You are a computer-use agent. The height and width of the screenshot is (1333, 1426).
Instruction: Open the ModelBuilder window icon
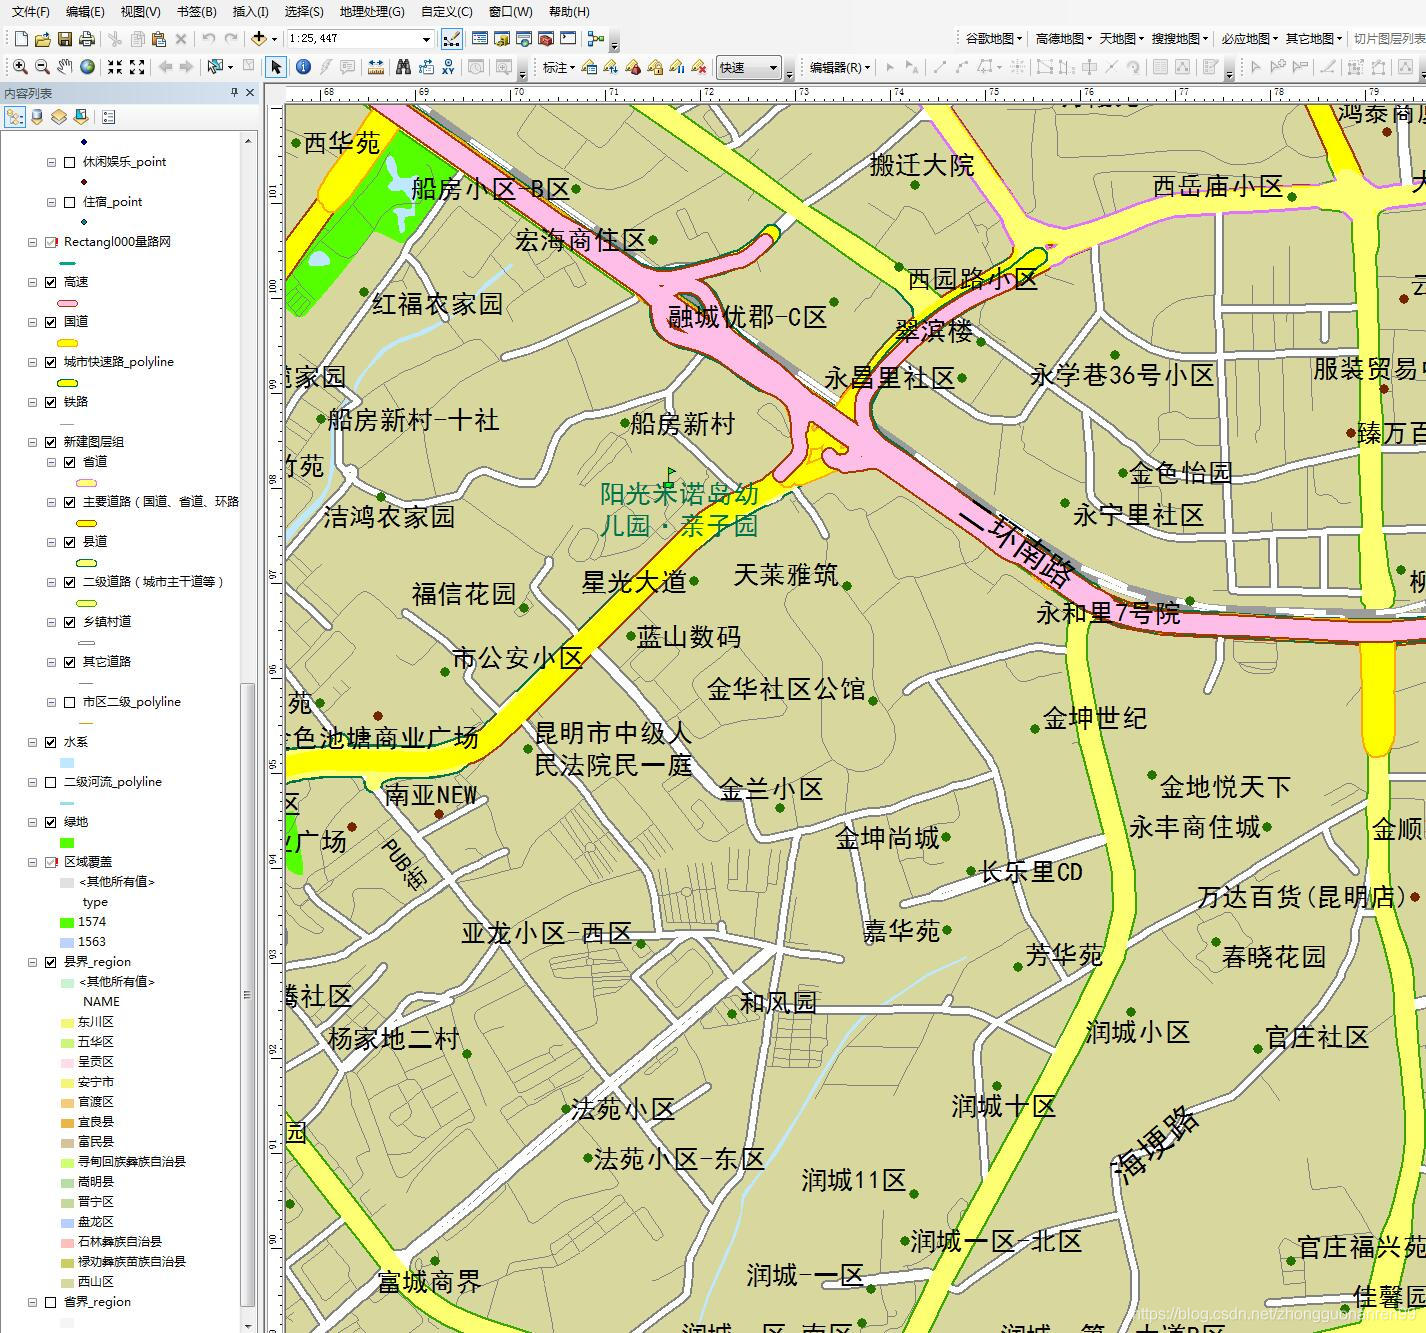[x=596, y=39]
